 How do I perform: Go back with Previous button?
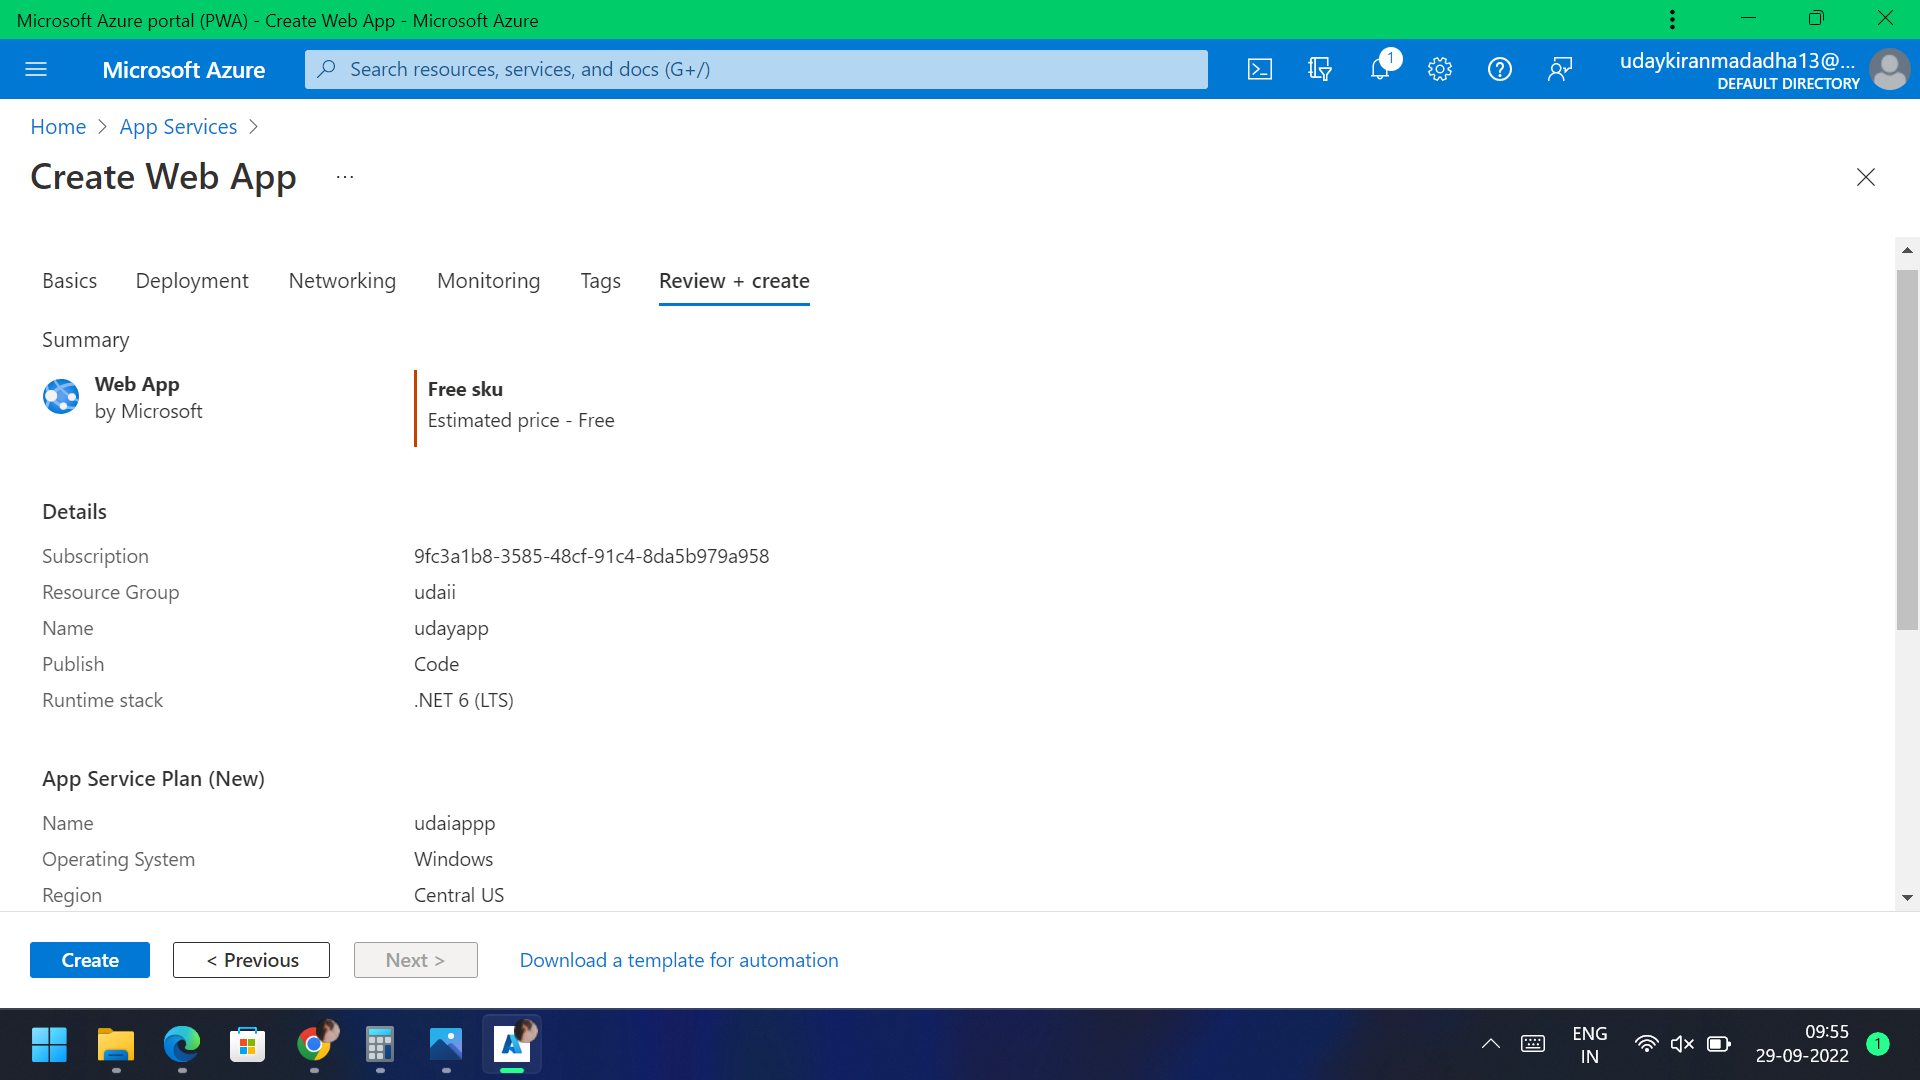tap(251, 960)
